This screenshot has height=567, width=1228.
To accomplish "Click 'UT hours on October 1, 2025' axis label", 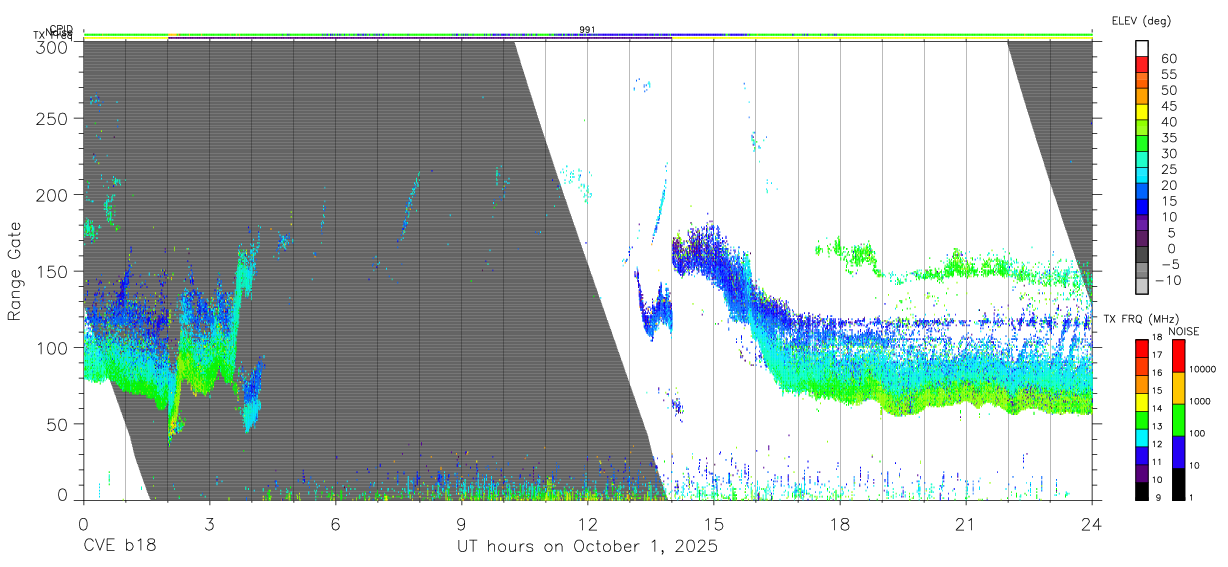I will (x=587, y=547).
